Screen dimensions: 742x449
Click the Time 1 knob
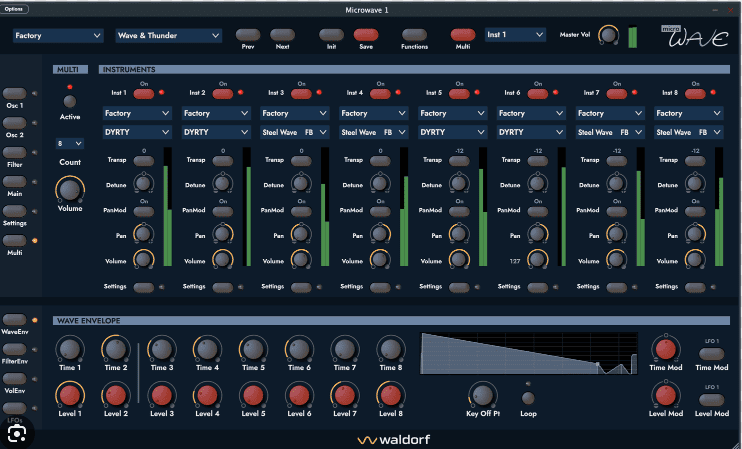70,350
